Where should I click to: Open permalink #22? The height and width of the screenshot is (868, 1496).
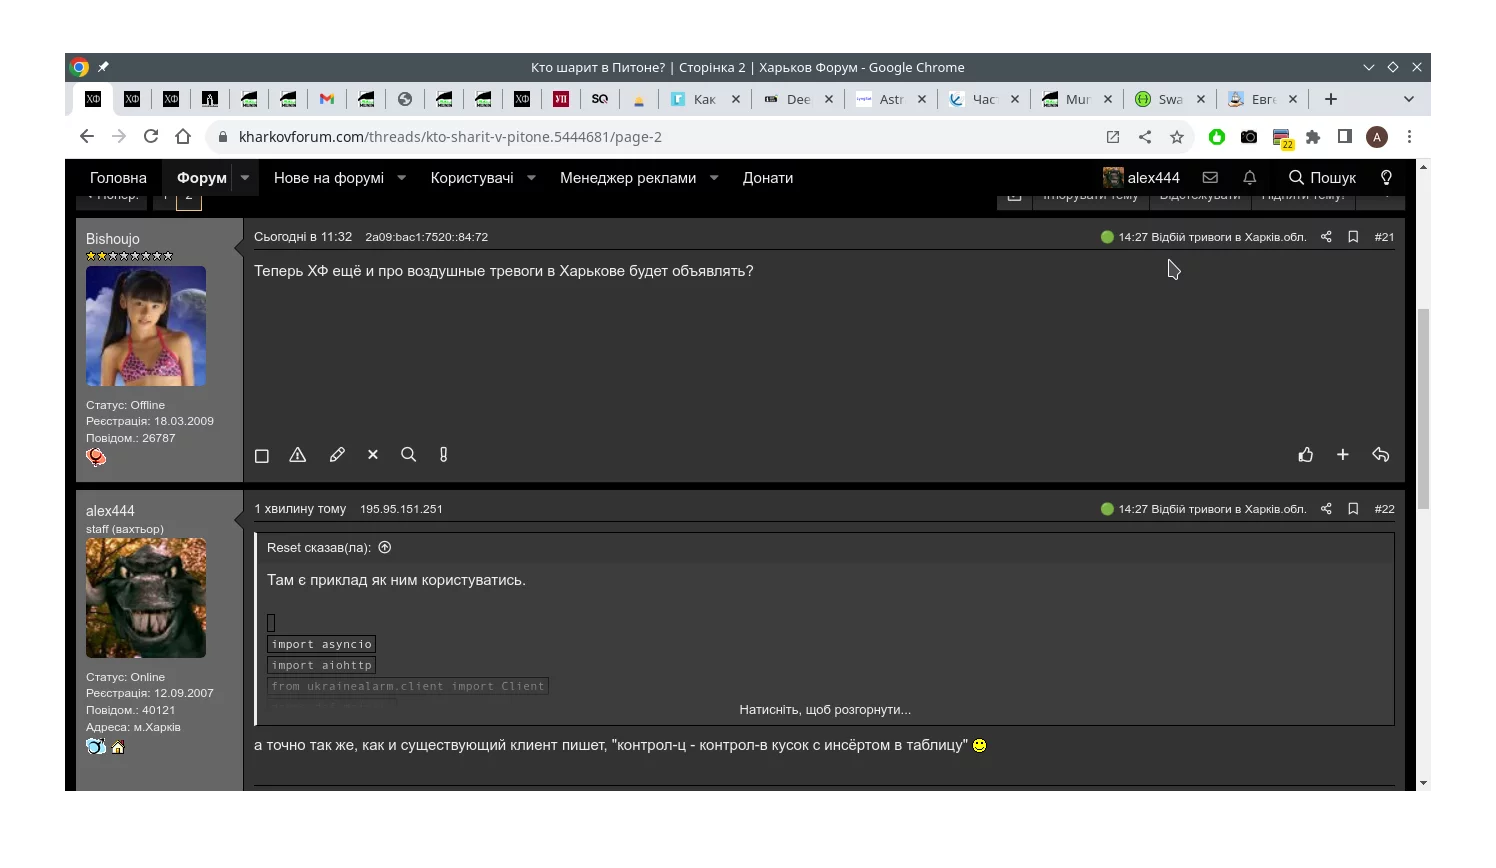[1384, 509]
